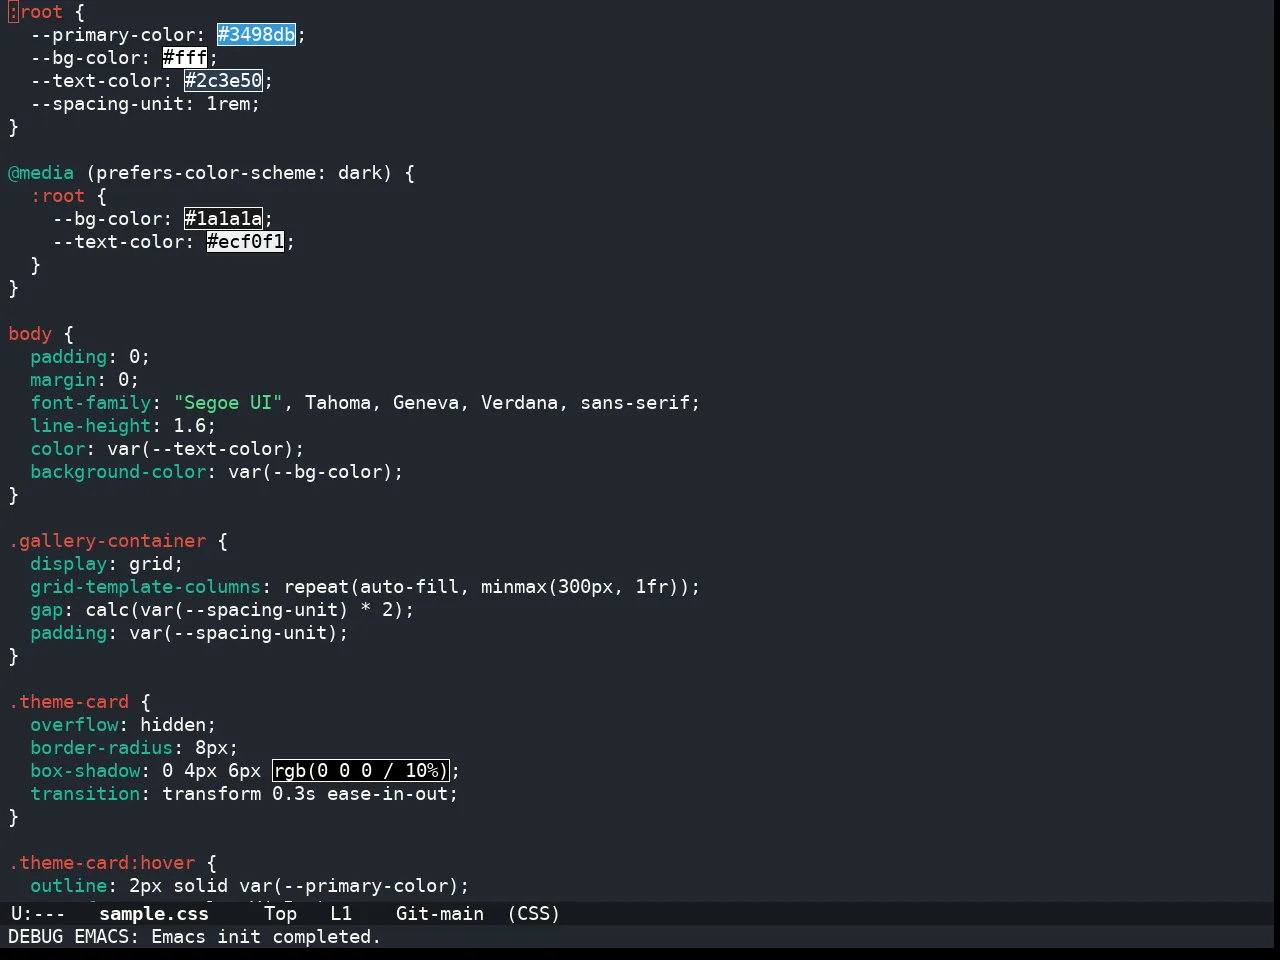This screenshot has width=1280, height=960.
Task: Click the Top position indicator in mode line
Action: click(281, 914)
